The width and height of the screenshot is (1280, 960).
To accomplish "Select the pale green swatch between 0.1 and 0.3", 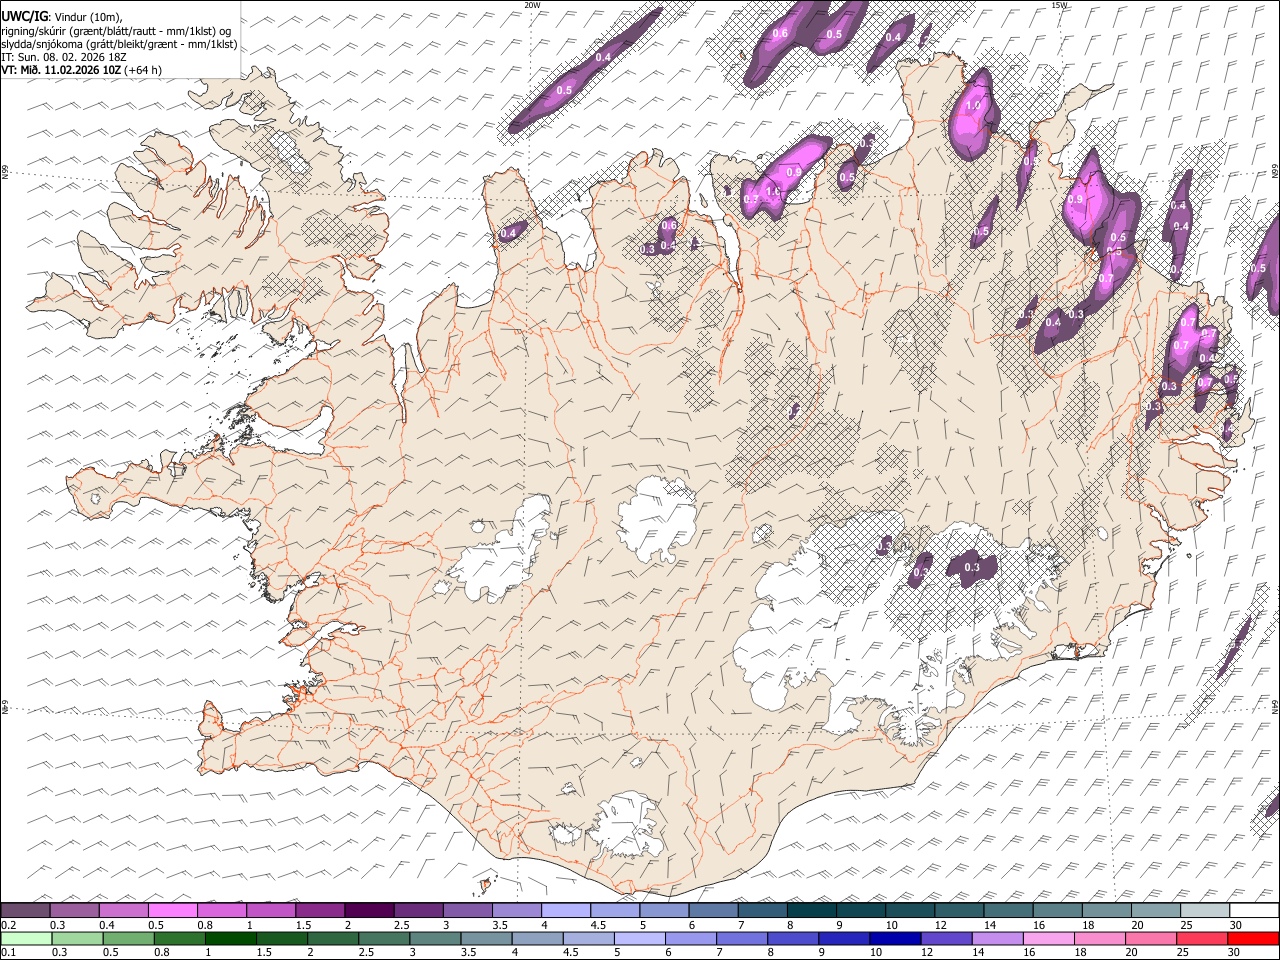I will tap(25, 938).
